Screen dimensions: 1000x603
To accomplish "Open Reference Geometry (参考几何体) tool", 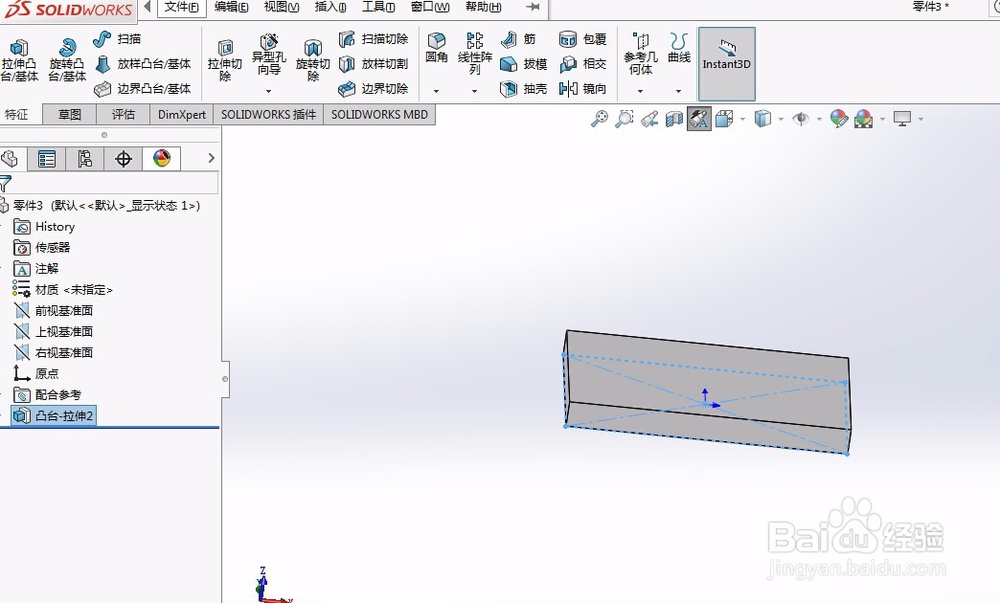I will [x=640, y=54].
